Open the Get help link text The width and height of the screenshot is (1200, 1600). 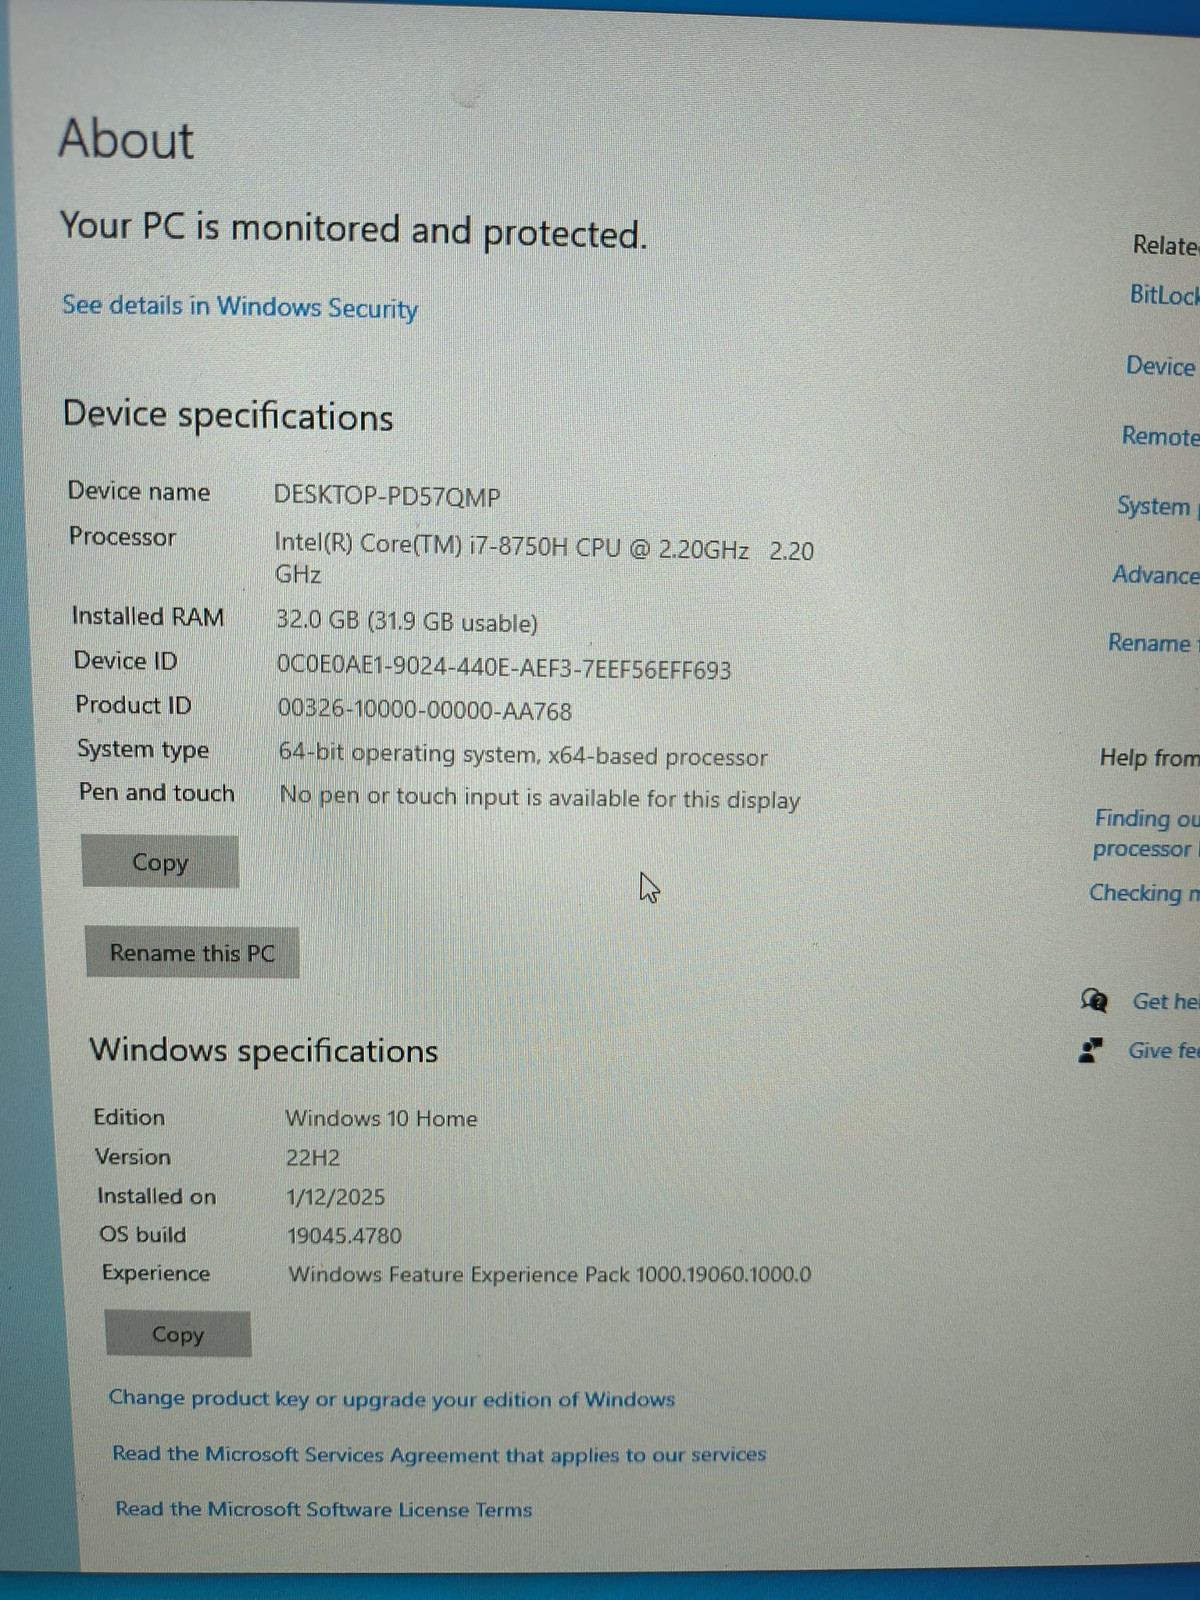[1165, 1001]
